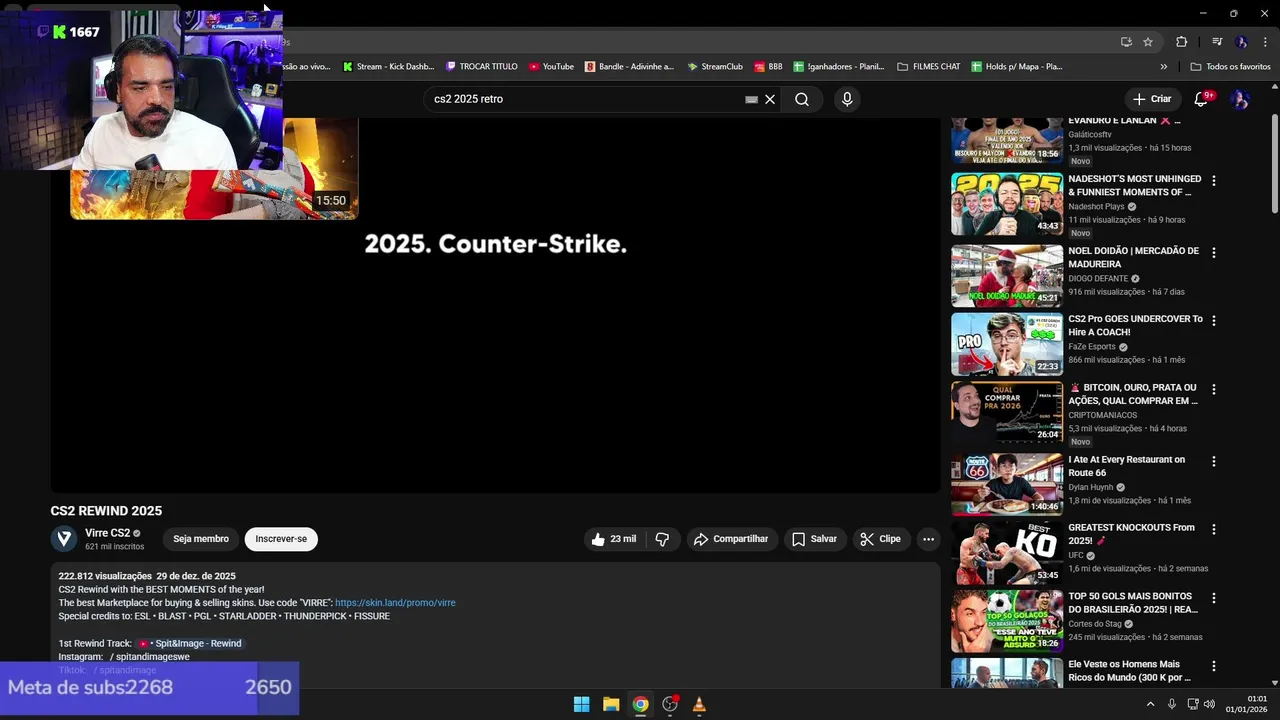Create a clip with Clipe button
This screenshot has width=1280, height=720.
pyautogui.click(x=880, y=539)
